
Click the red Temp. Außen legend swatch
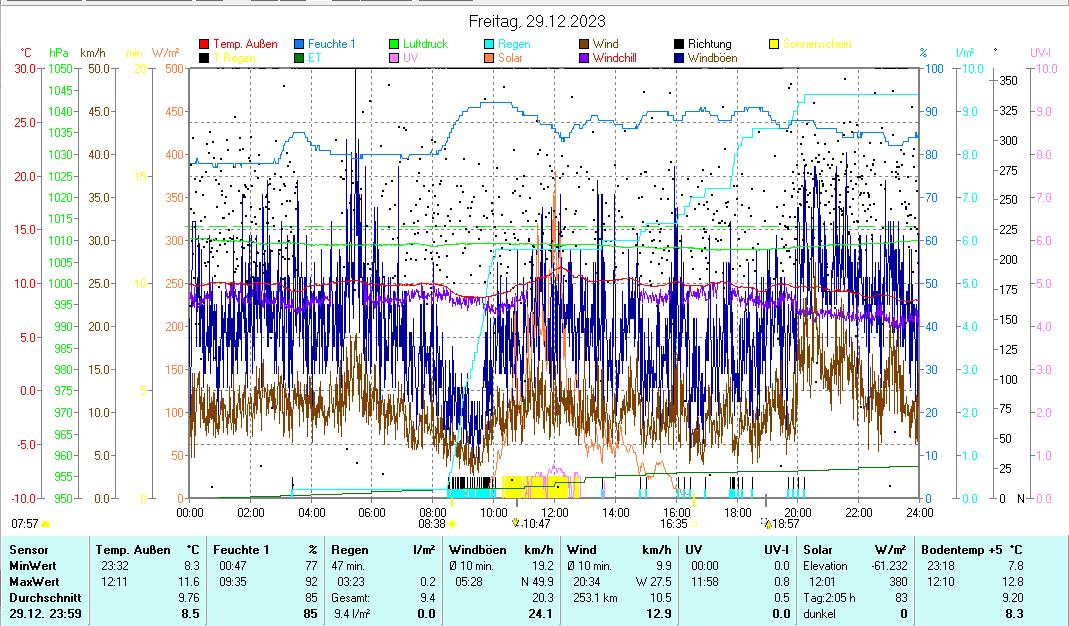coord(204,44)
